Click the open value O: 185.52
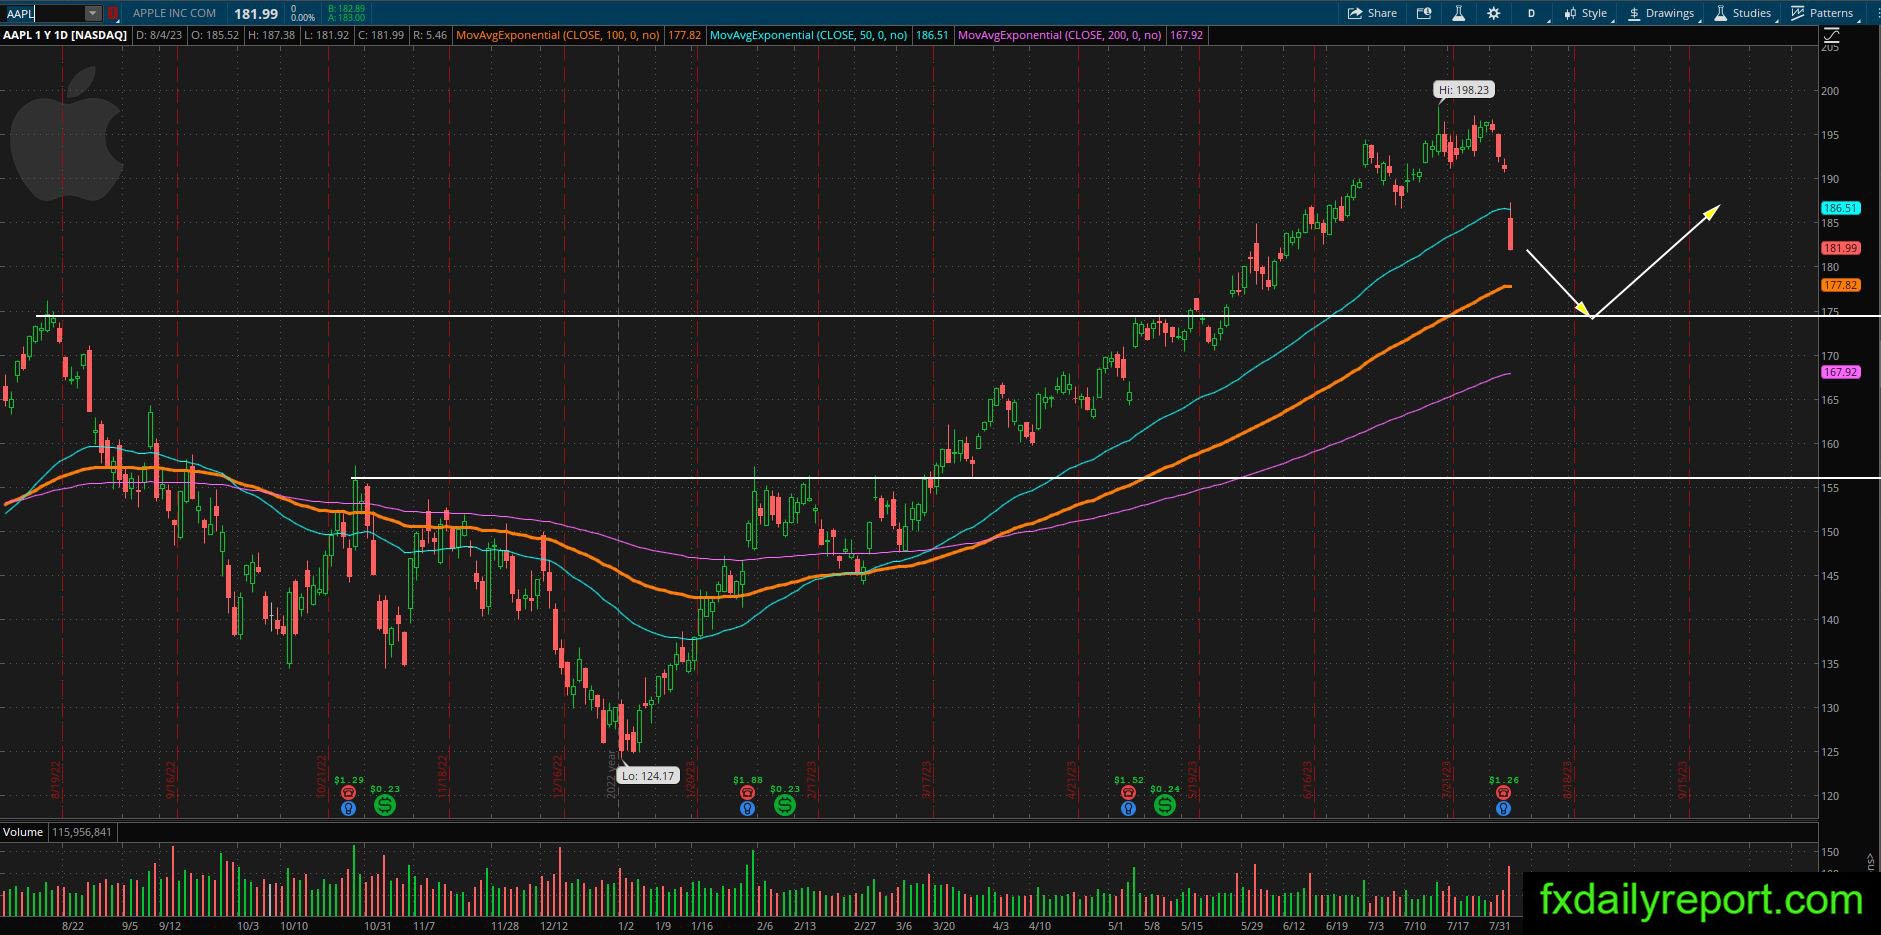The width and height of the screenshot is (1881, 935). pyautogui.click(x=216, y=35)
